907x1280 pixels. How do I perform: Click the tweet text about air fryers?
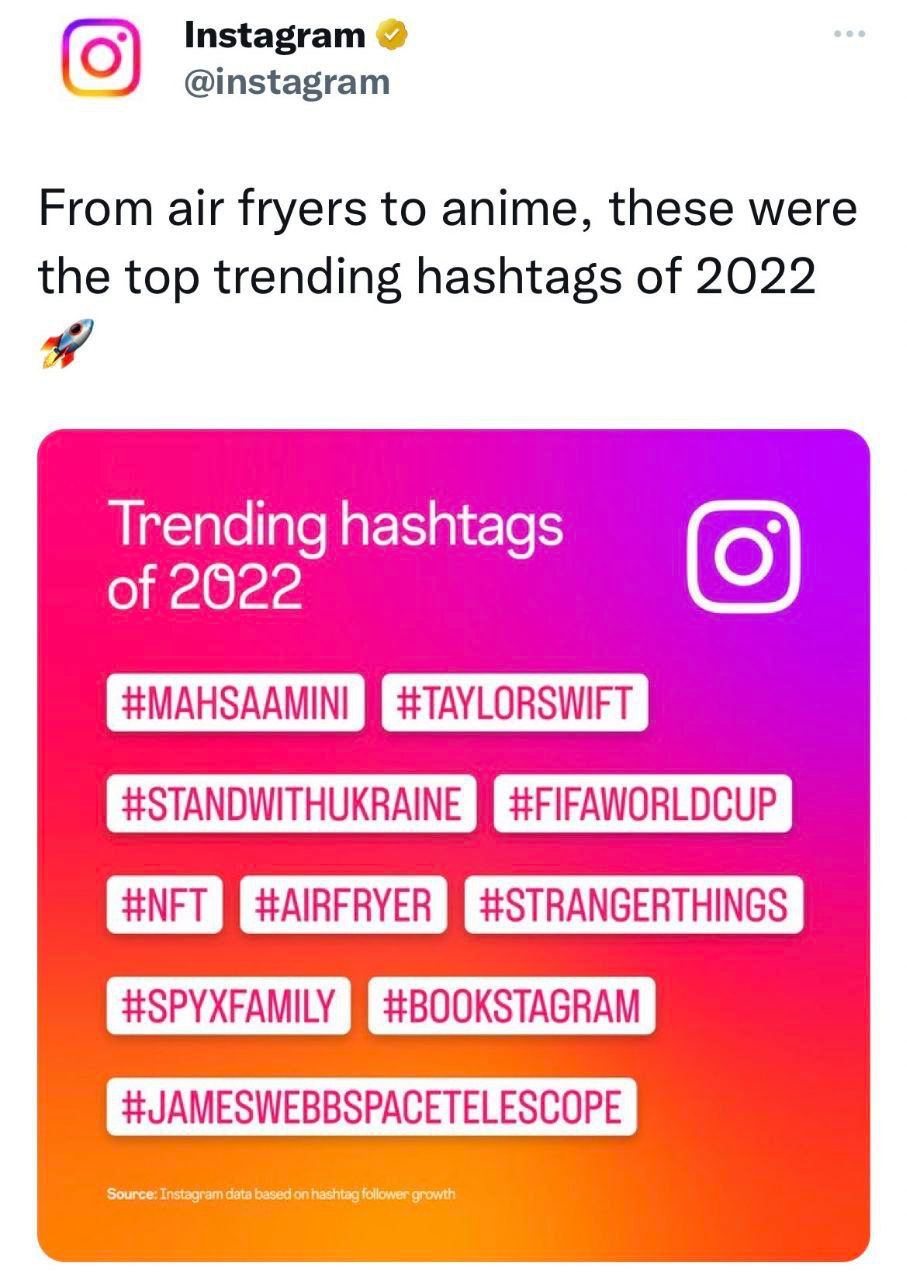[448, 243]
